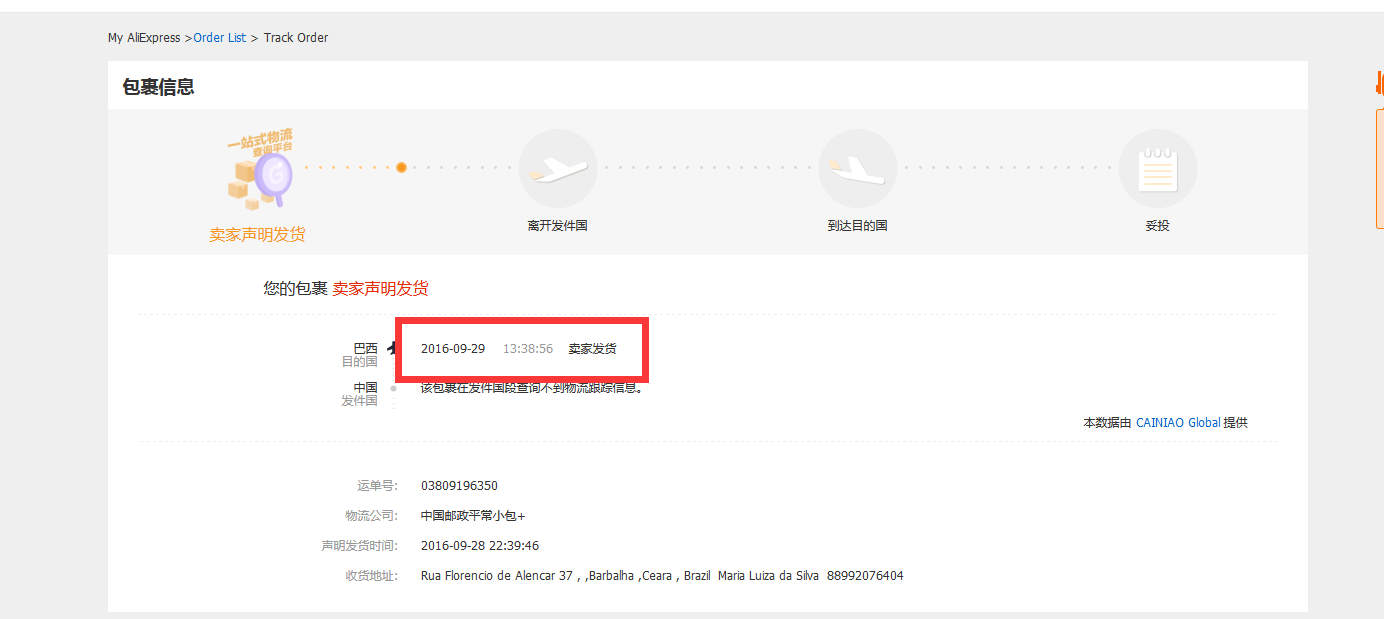
Task: Click the 离开发件国 step label
Action: (557, 226)
